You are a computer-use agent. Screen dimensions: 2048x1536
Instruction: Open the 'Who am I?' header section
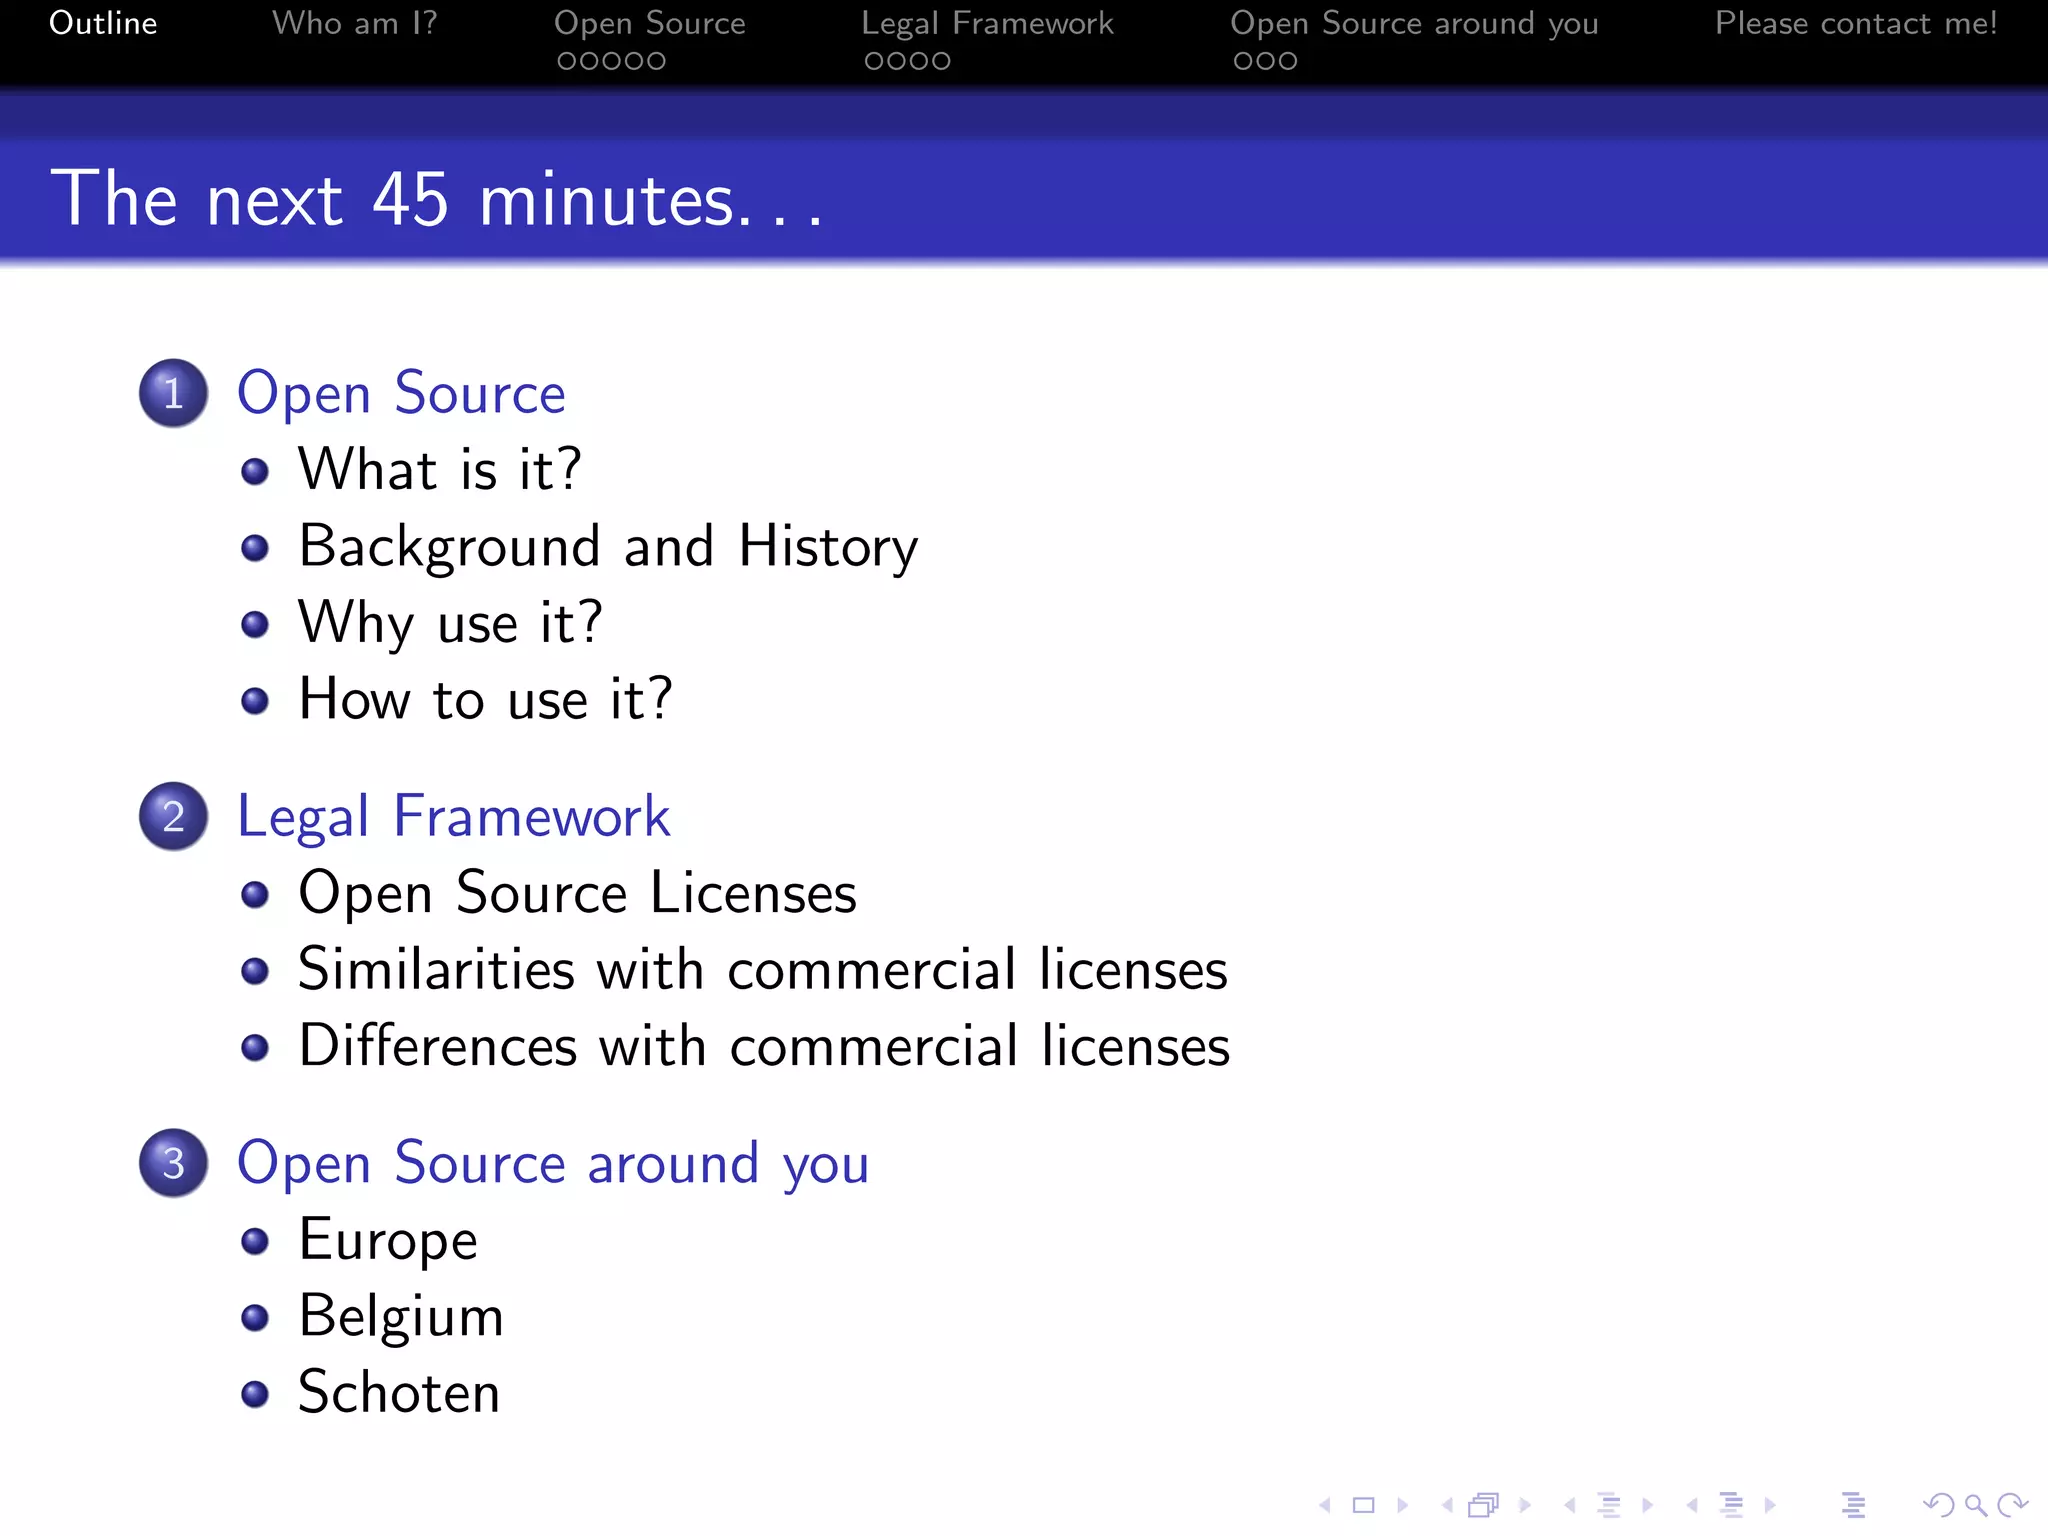coord(354,23)
